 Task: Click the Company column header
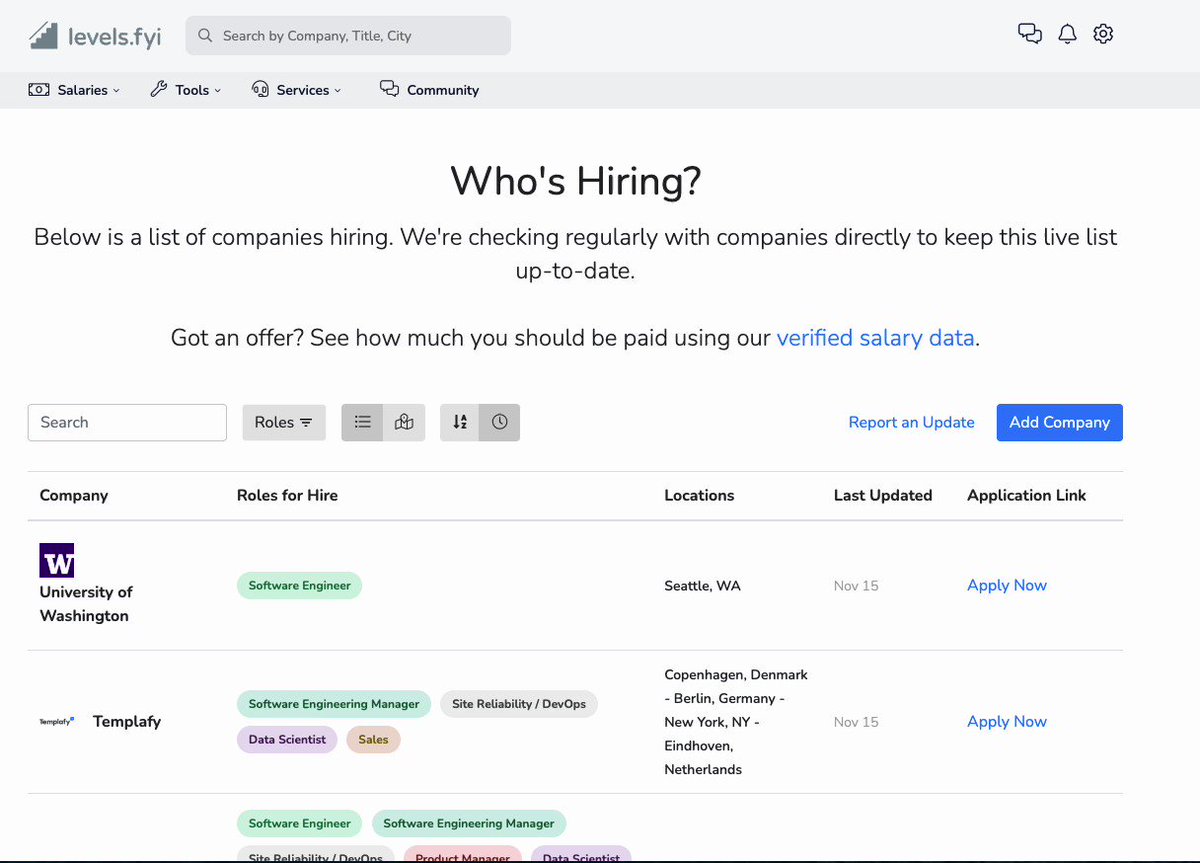tap(74, 495)
